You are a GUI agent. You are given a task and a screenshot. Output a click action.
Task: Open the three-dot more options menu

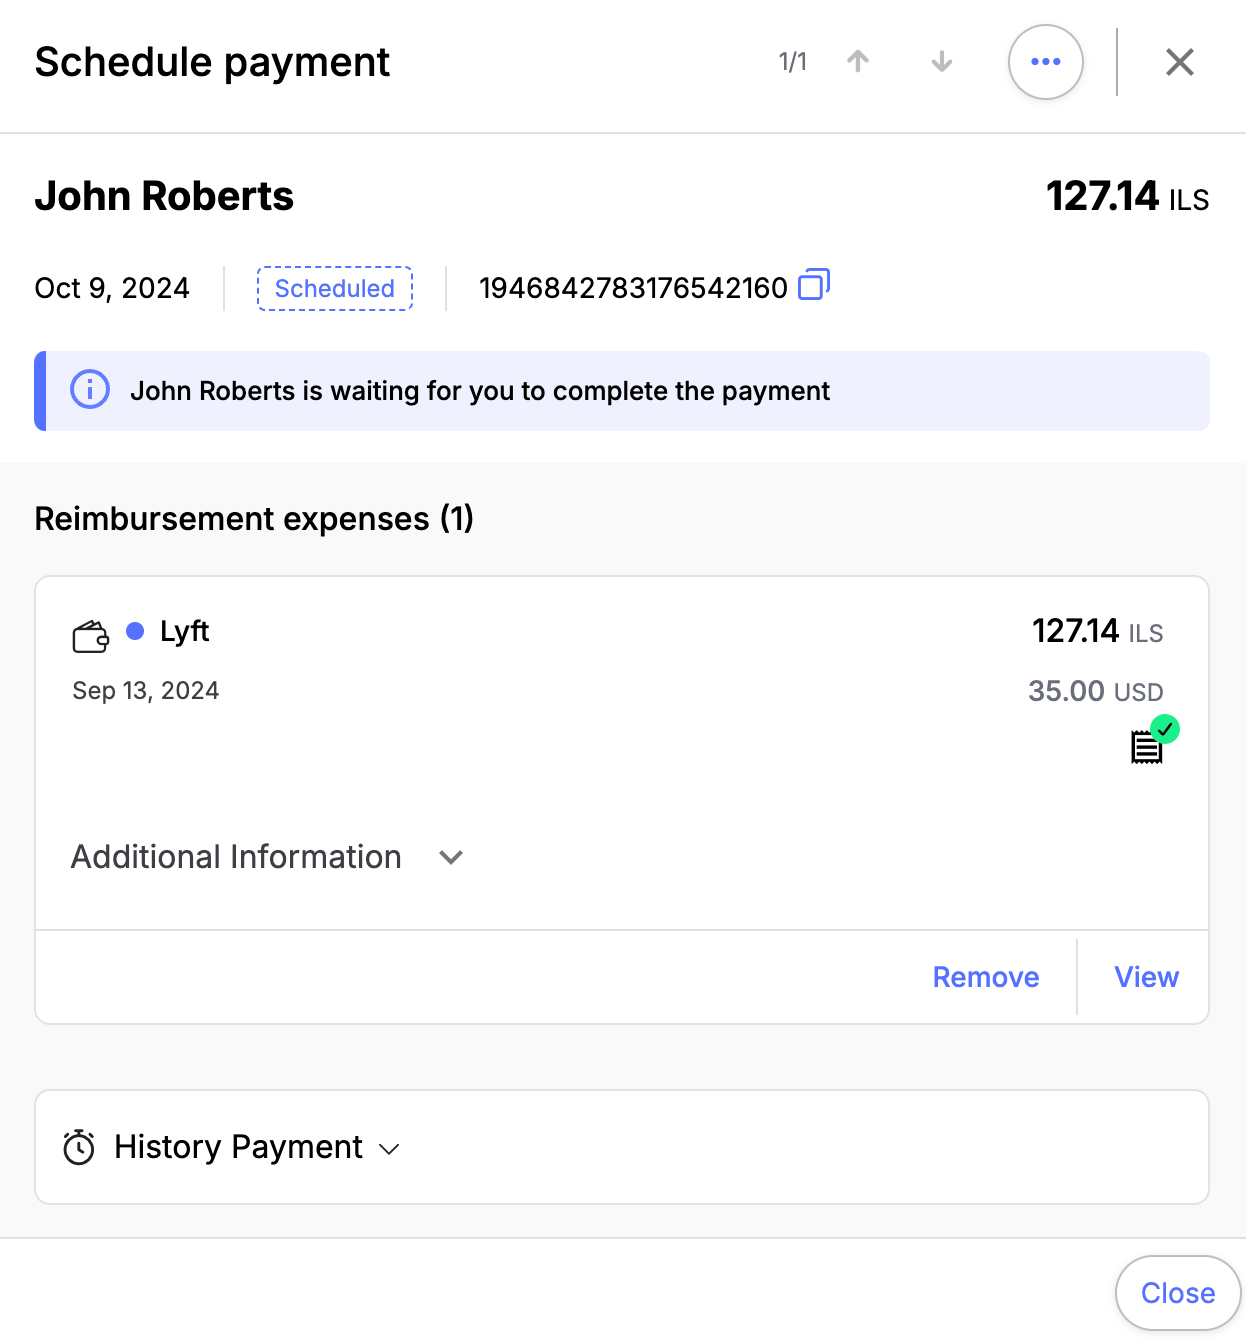1045,62
